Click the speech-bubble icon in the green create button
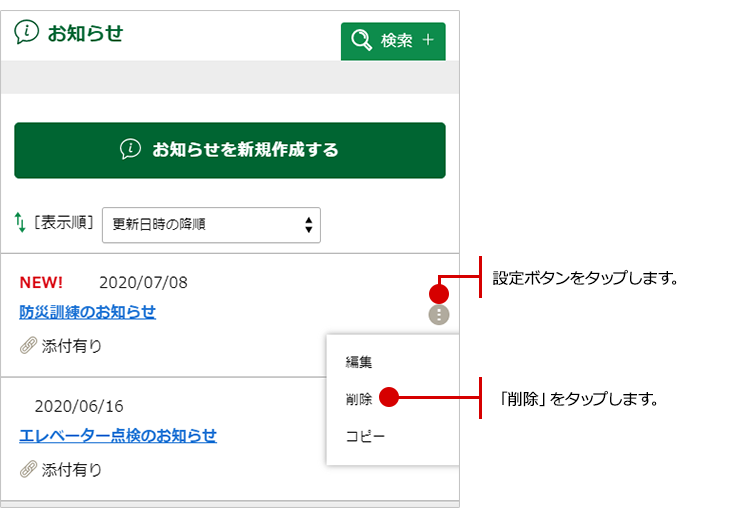This screenshot has height=518, width=750. (x=131, y=150)
